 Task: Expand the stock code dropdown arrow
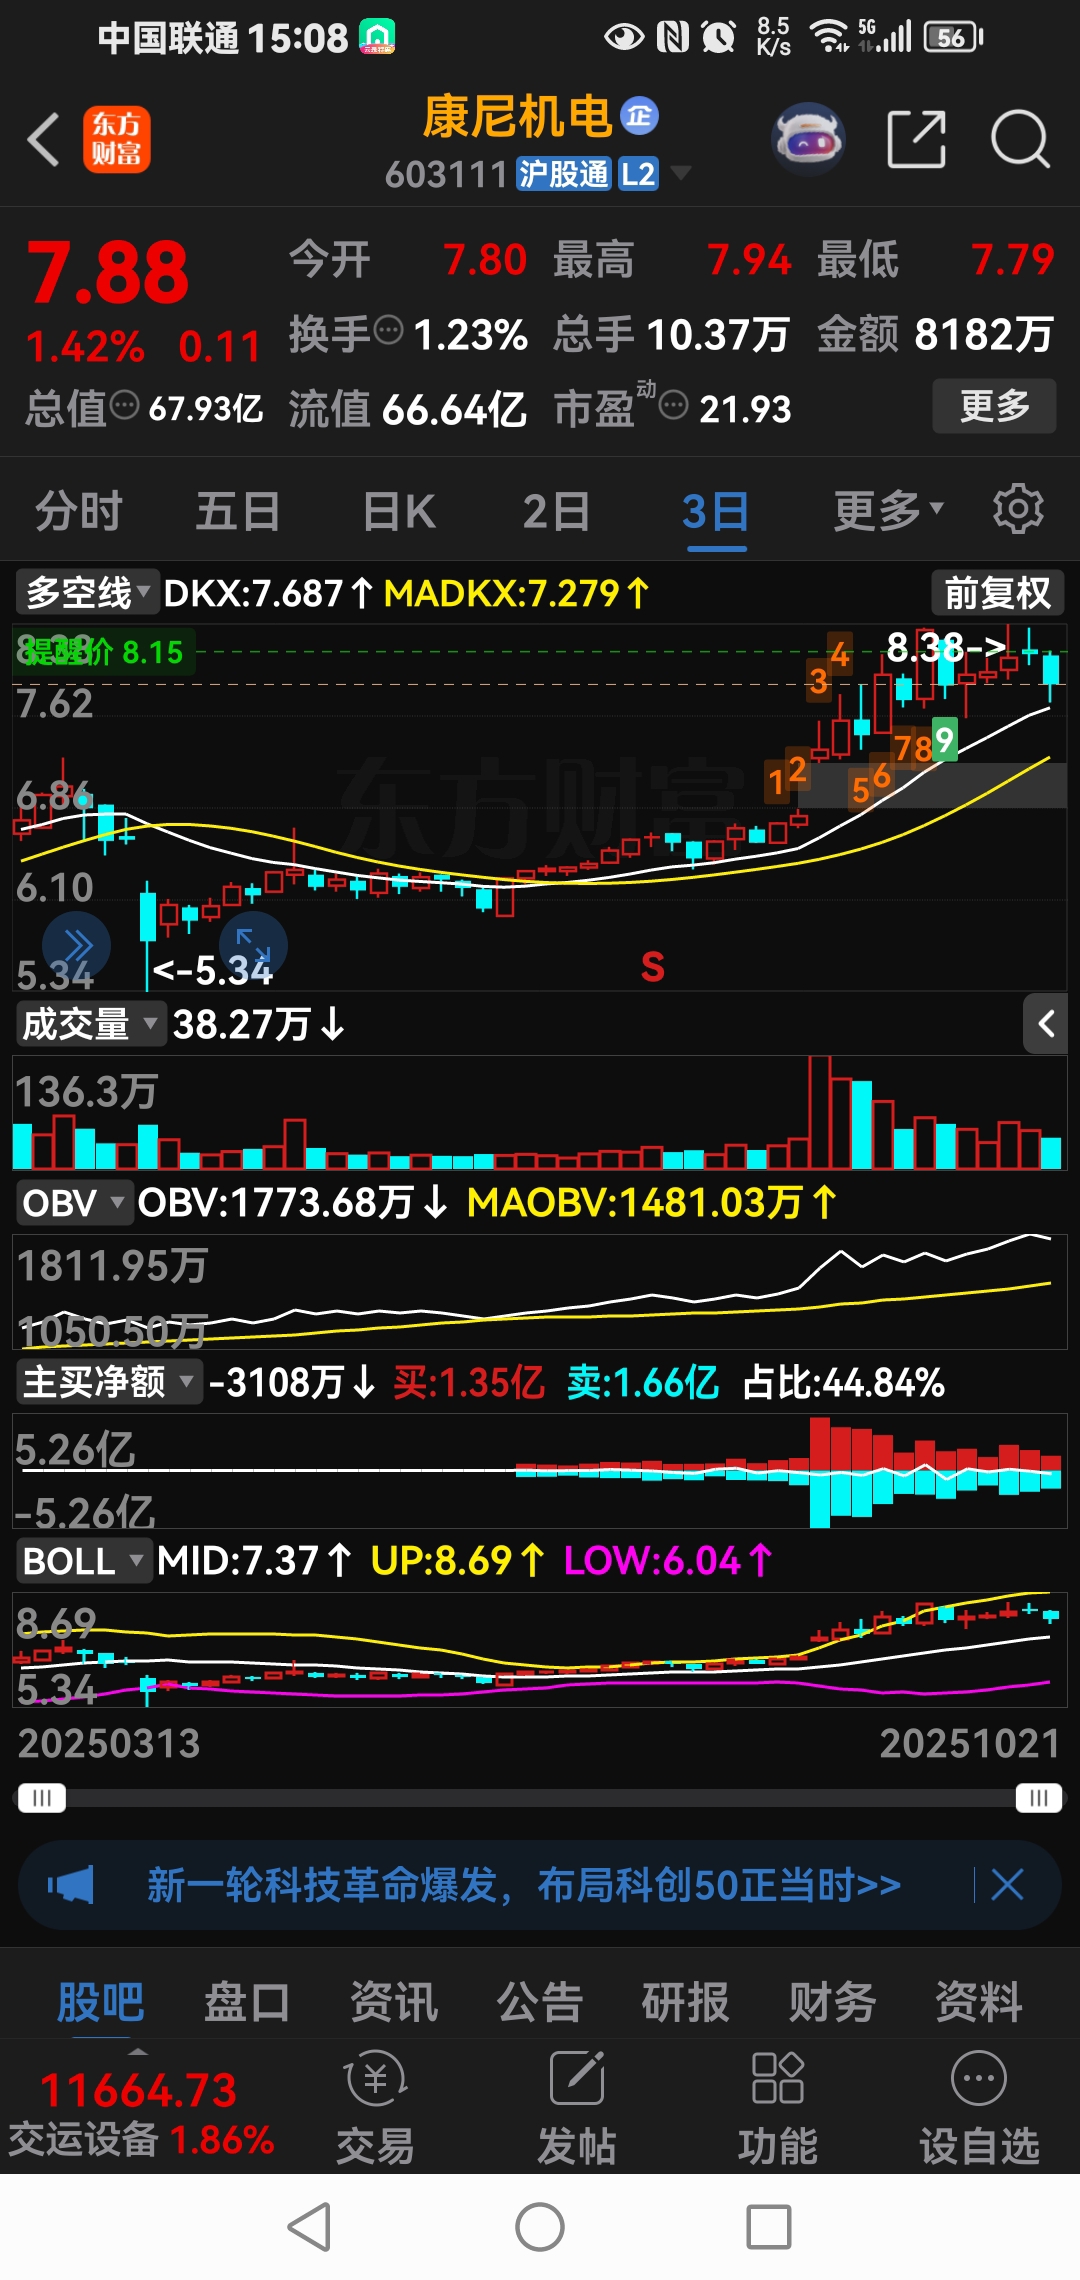[x=681, y=173]
